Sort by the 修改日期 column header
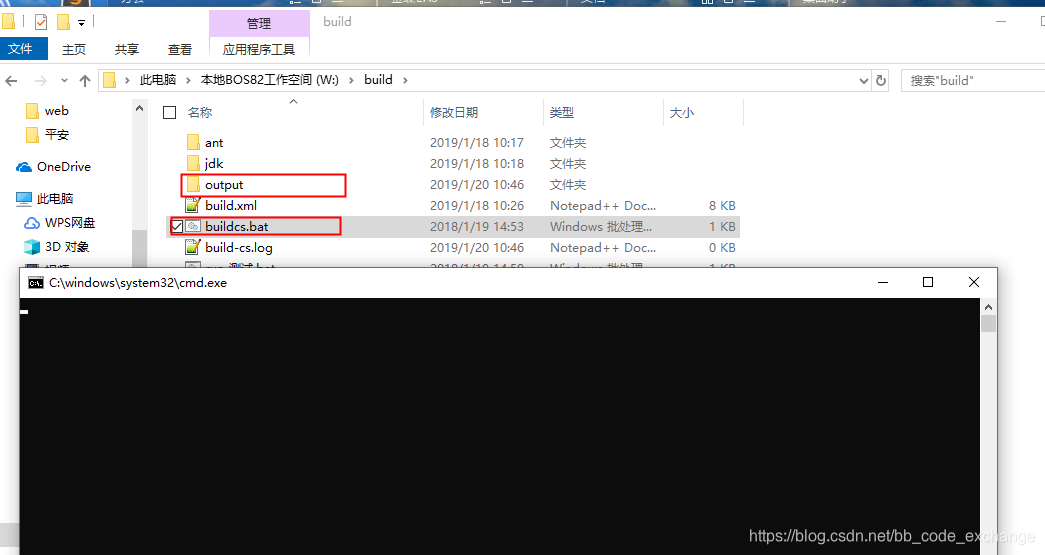The height and width of the screenshot is (555, 1045). (454, 113)
